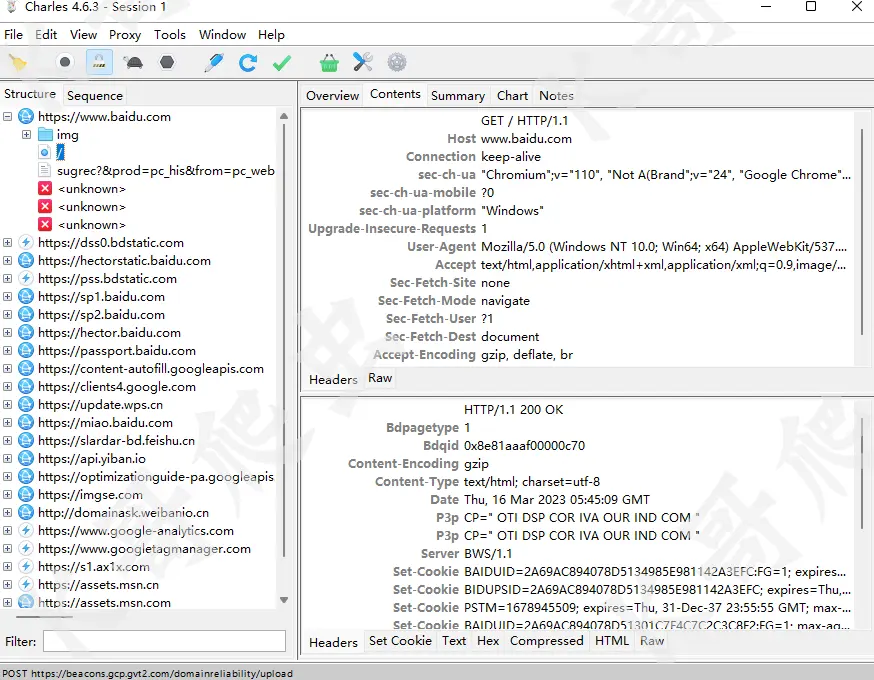The height and width of the screenshot is (680, 874).
Task: Switch to the Sequence tab
Action: tap(95, 96)
